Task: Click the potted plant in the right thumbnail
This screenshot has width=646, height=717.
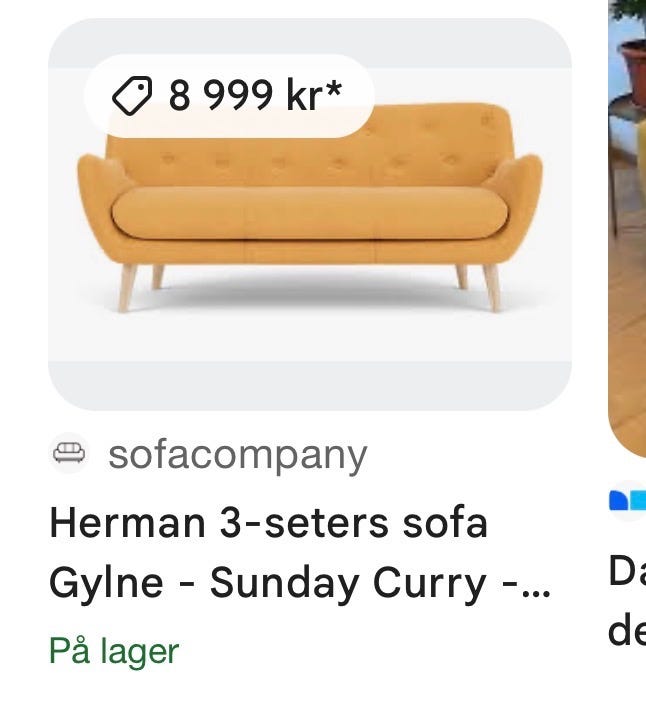Action: click(631, 48)
